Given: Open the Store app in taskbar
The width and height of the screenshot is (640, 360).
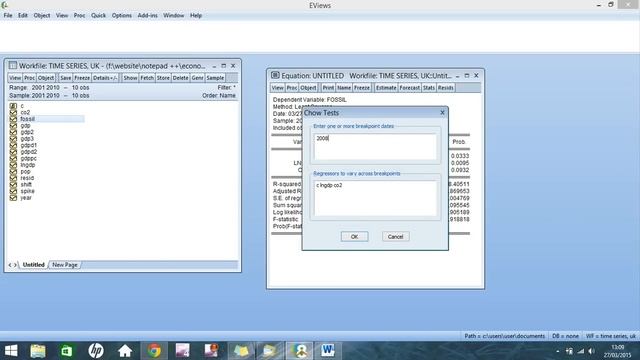Looking at the screenshot, I should (x=67, y=351).
